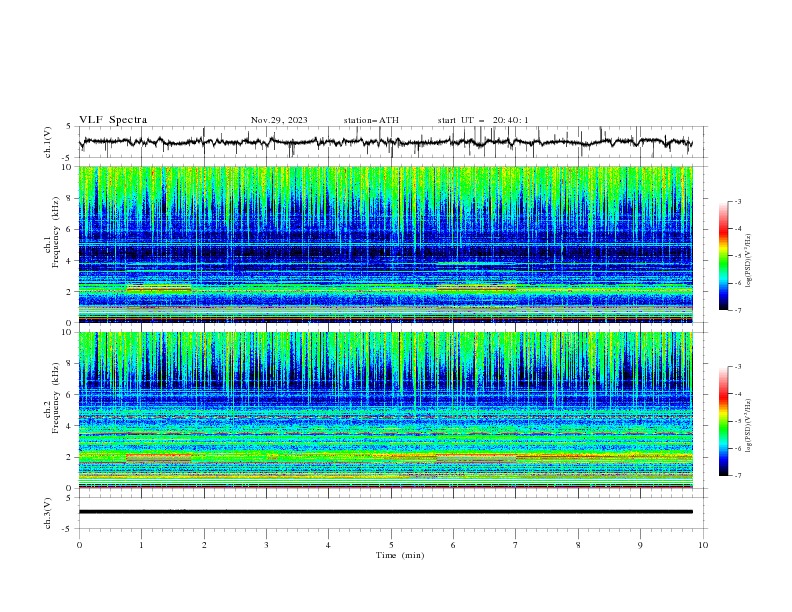Click the '10' kHz tick of ch.1 spectrogram
Screen dimensions: 792x612
click(x=68, y=167)
